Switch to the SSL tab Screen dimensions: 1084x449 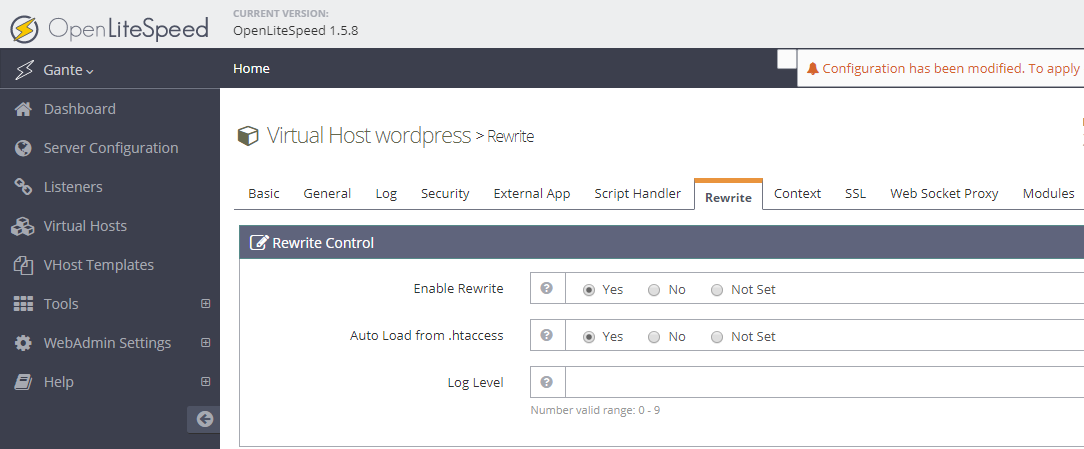coord(855,194)
